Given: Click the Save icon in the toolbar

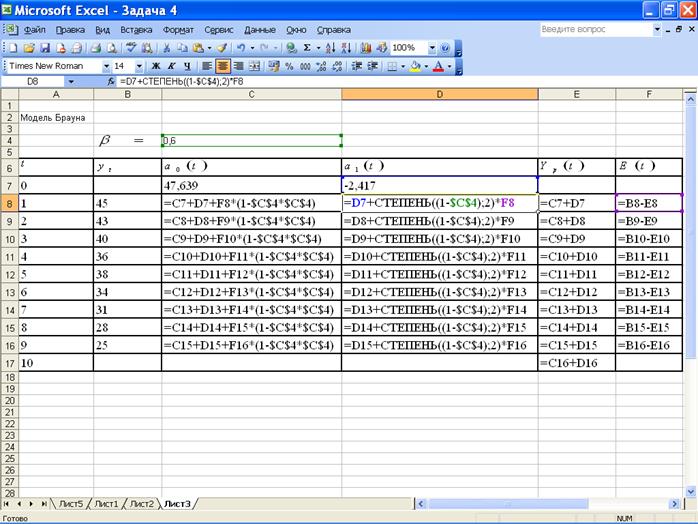Looking at the screenshot, I should point(46,47).
